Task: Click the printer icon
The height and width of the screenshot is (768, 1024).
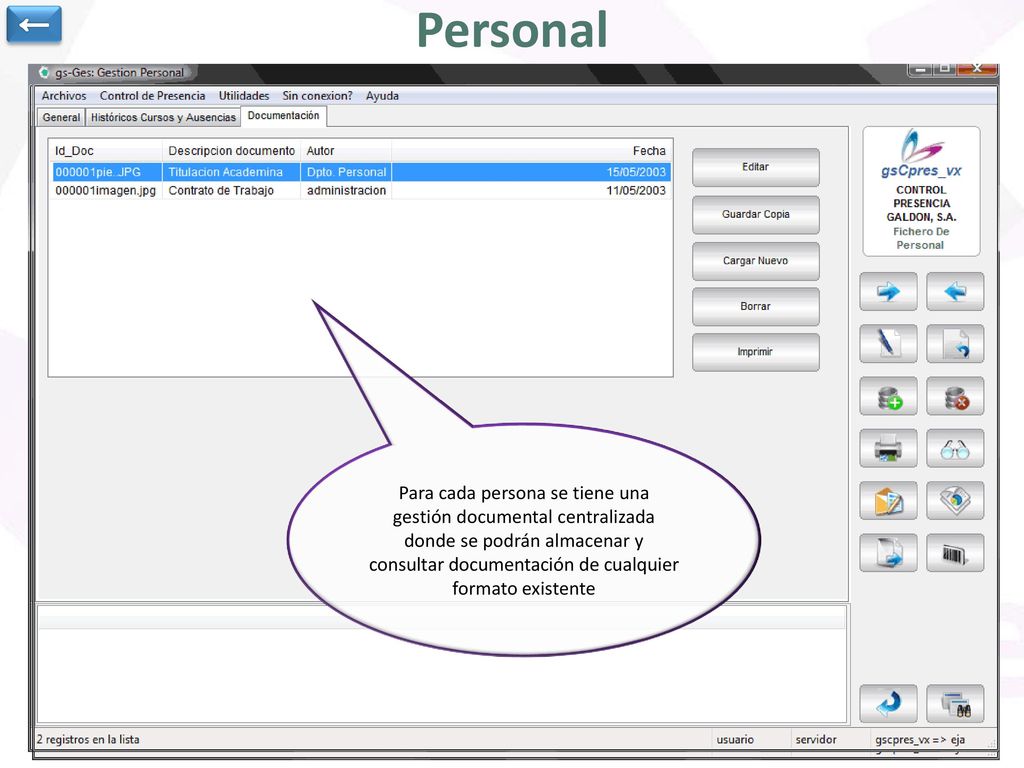Action: (888, 448)
